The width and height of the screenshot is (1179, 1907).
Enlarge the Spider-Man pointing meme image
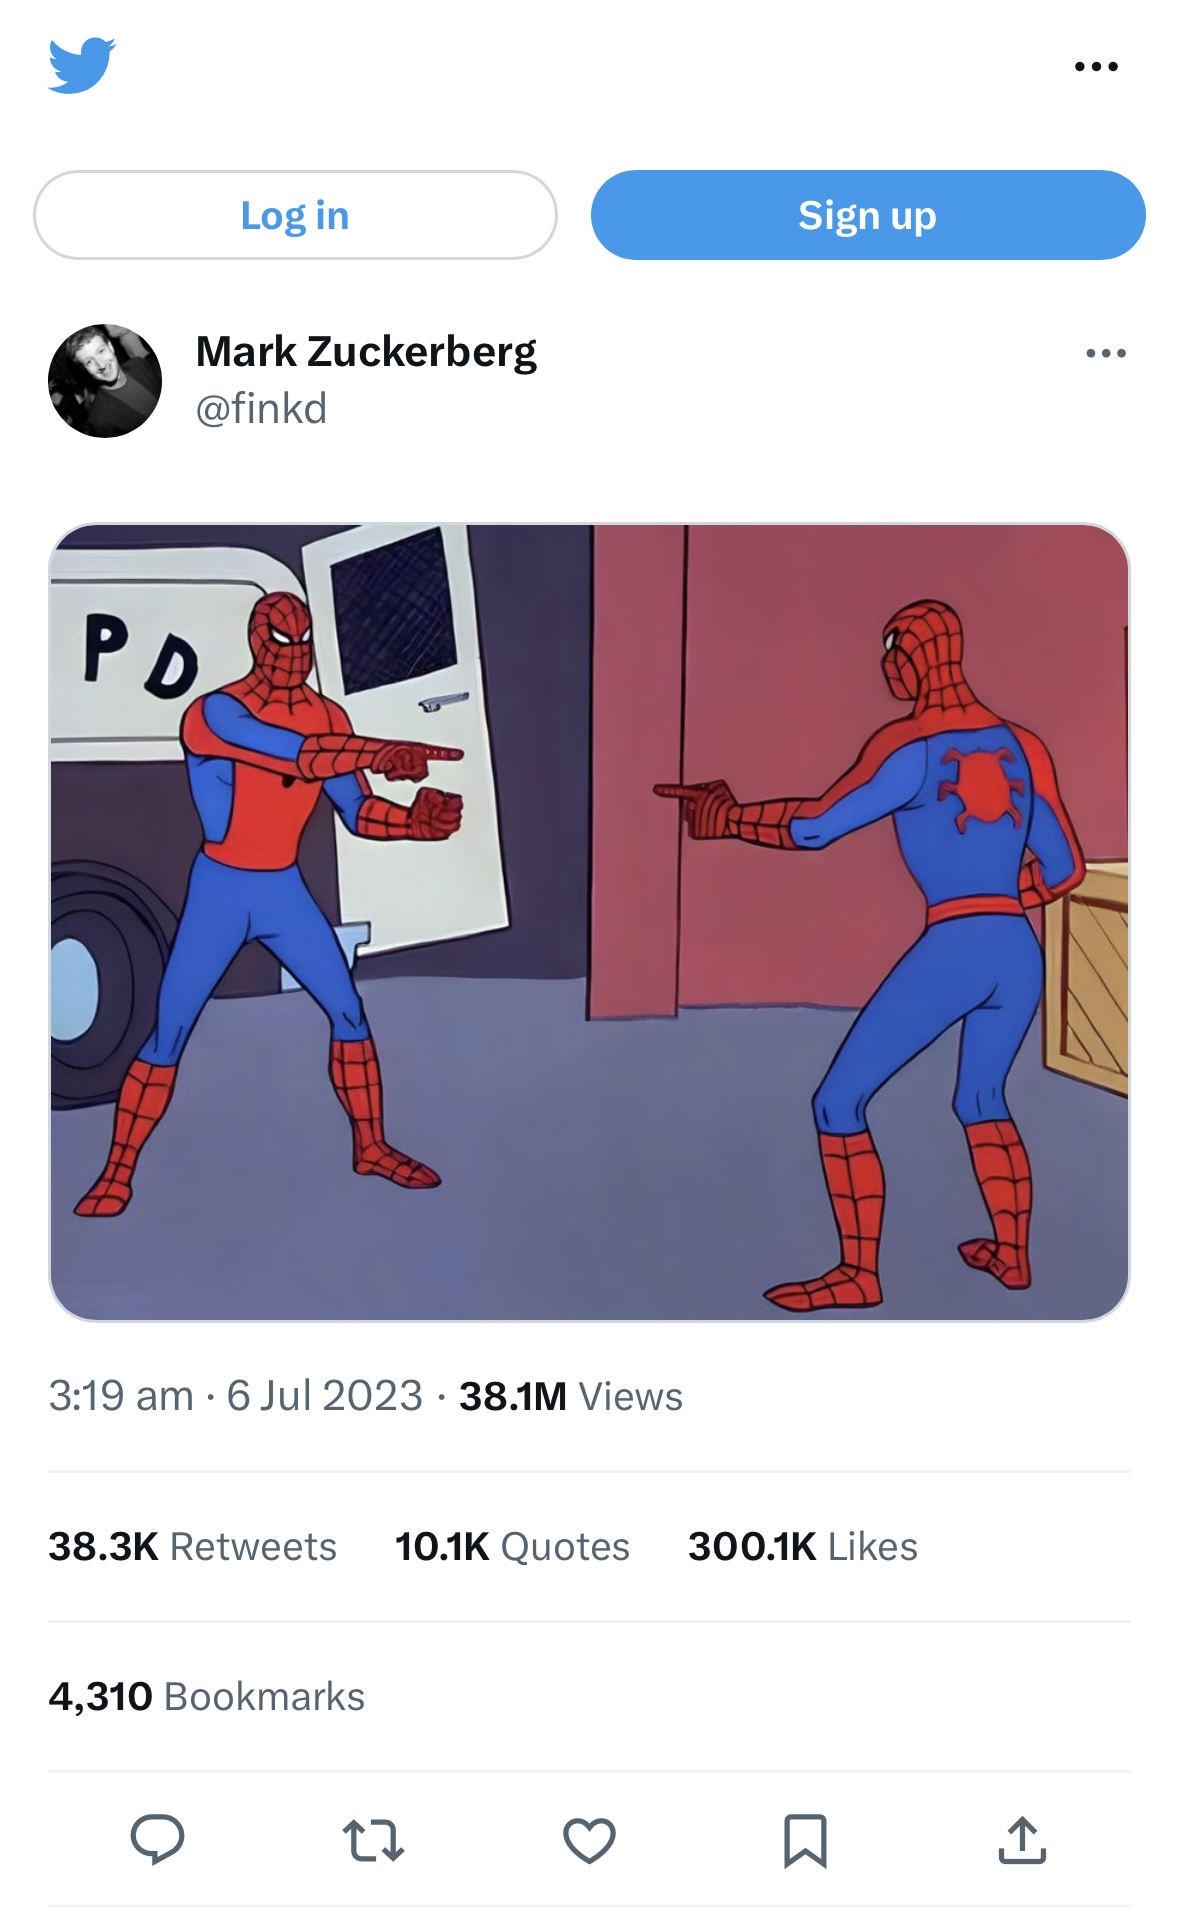589,921
